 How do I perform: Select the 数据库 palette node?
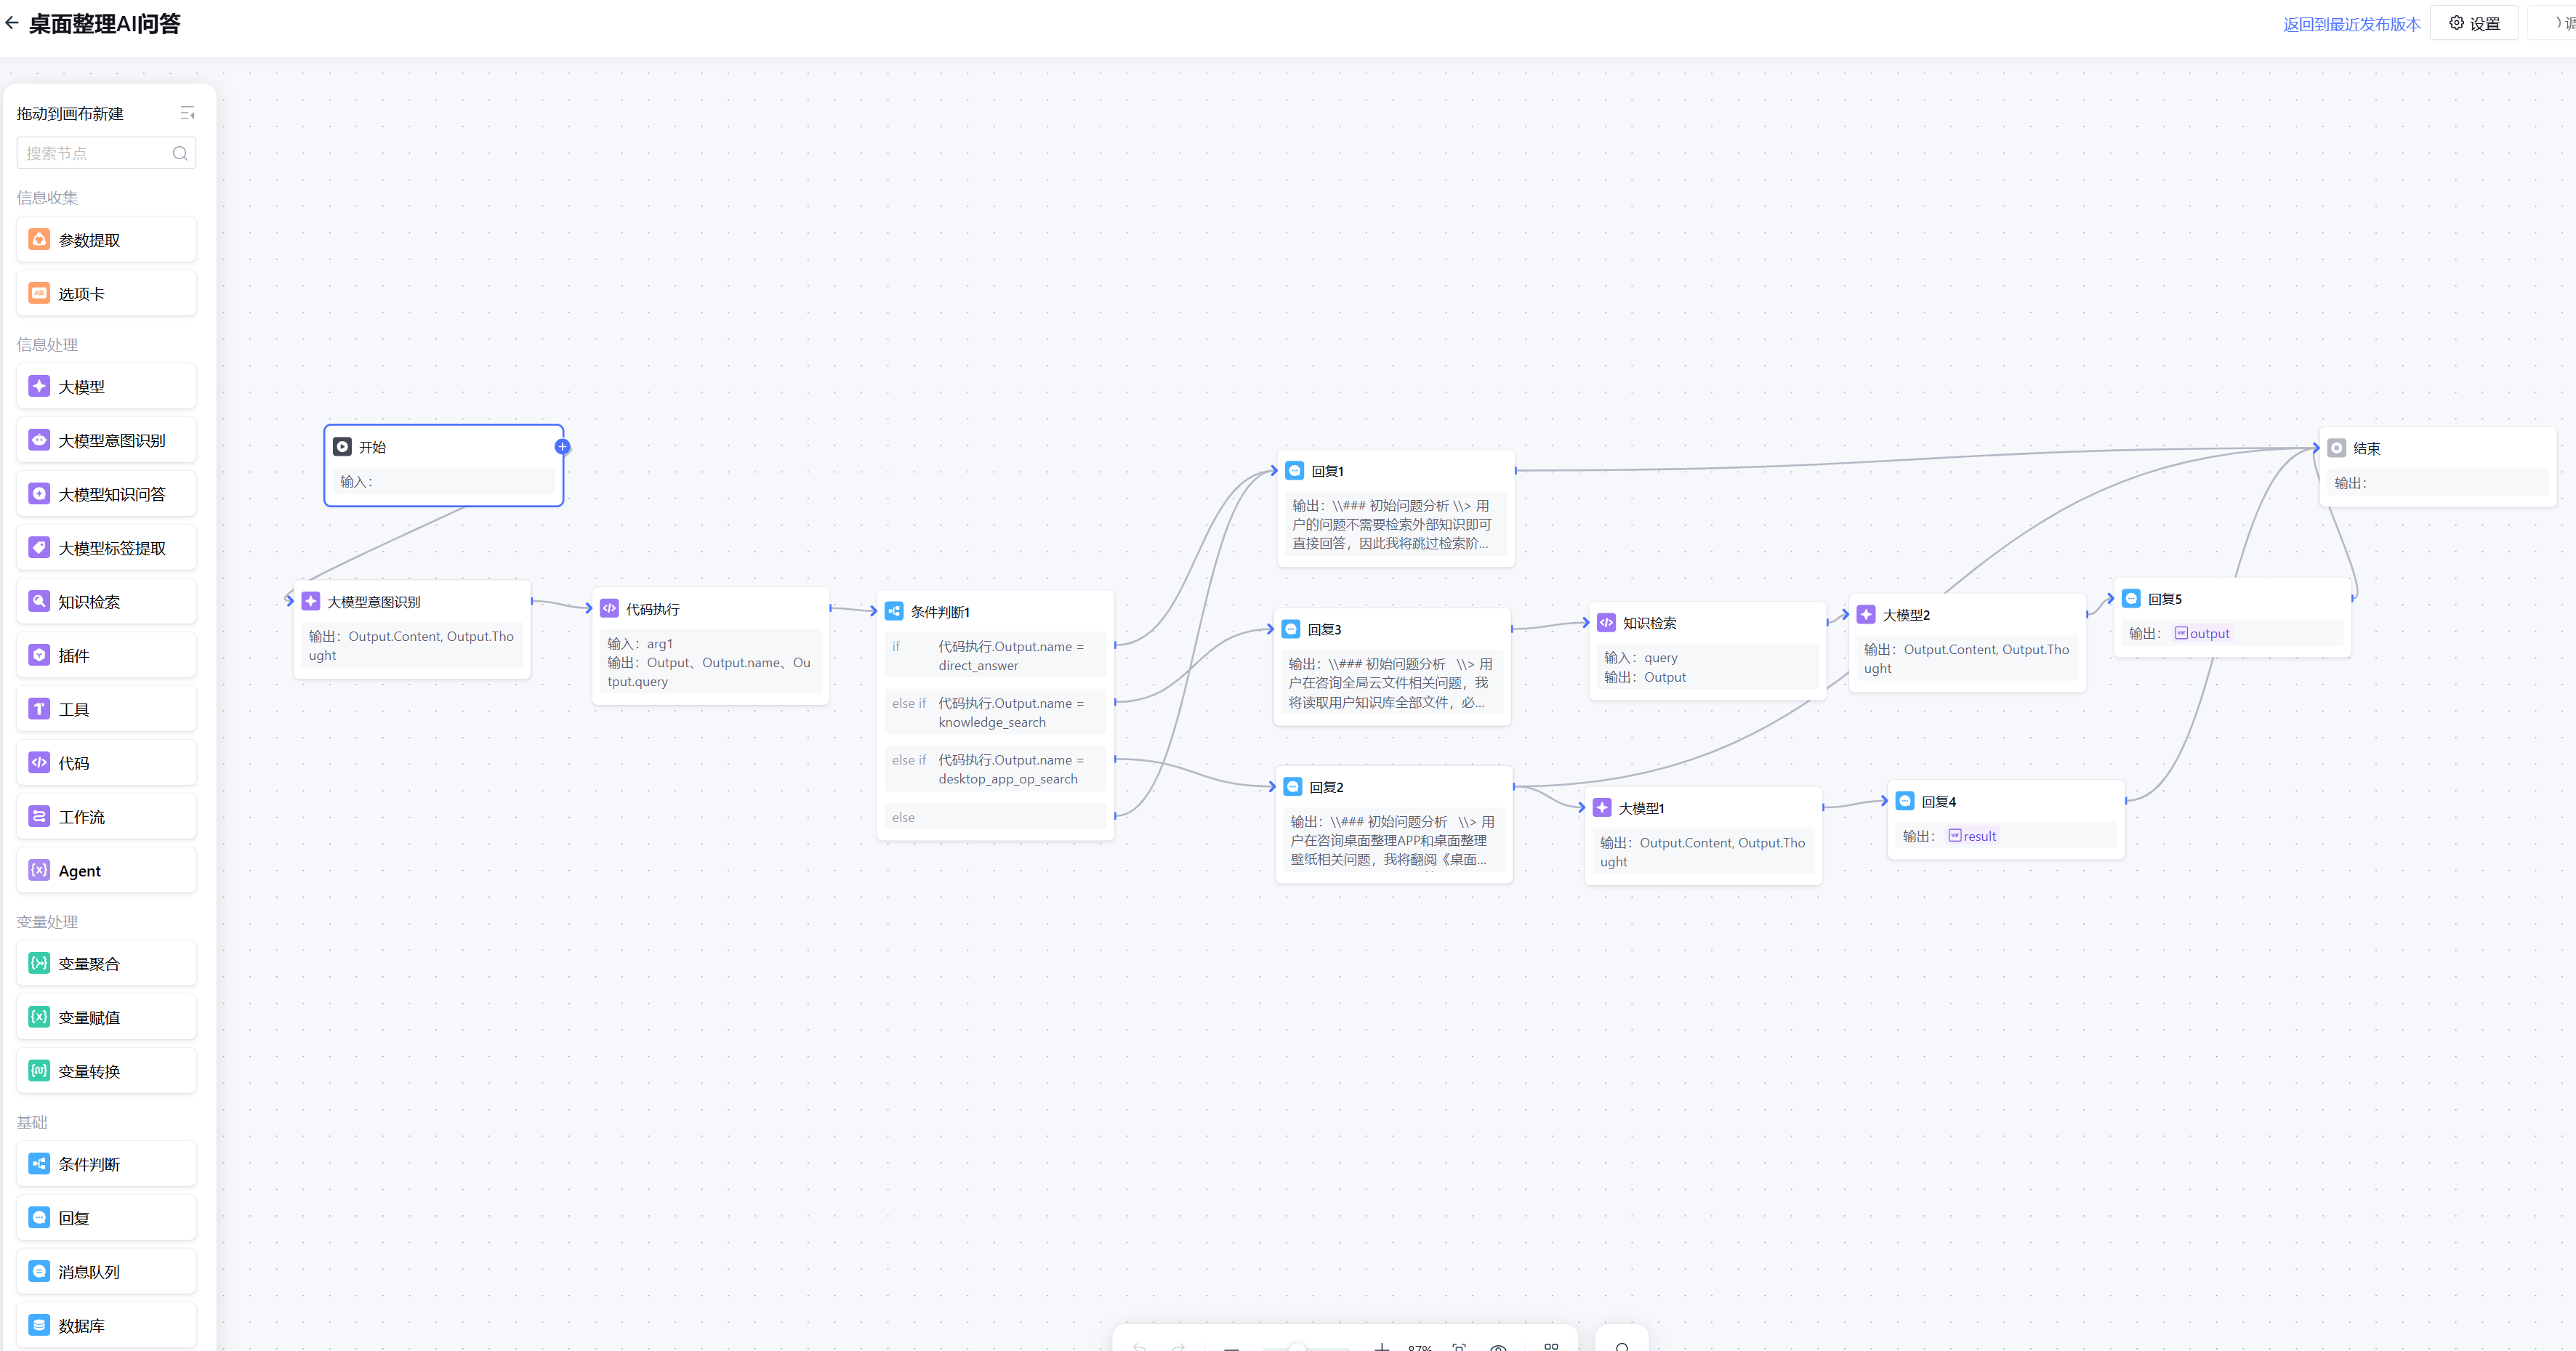[106, 1326]
